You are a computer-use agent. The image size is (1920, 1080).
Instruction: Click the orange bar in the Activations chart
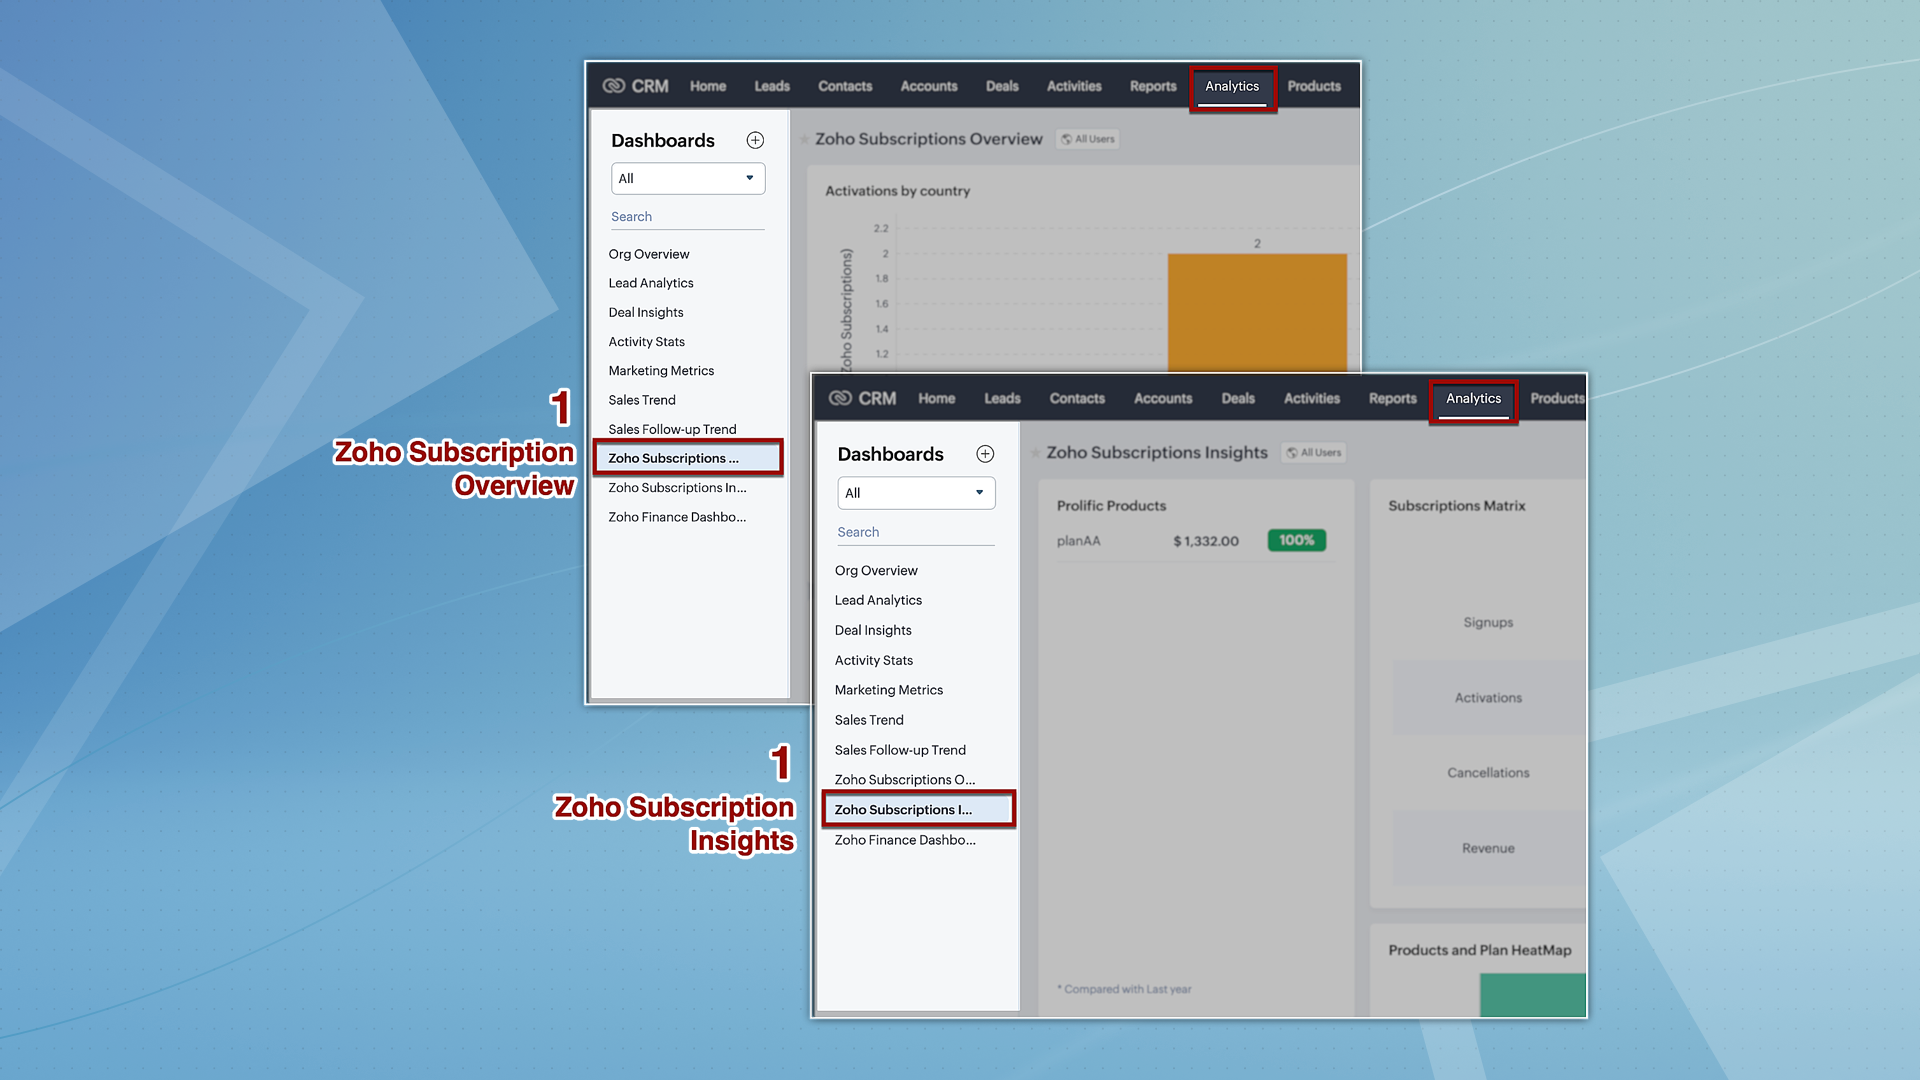[x=1257, y=312]
